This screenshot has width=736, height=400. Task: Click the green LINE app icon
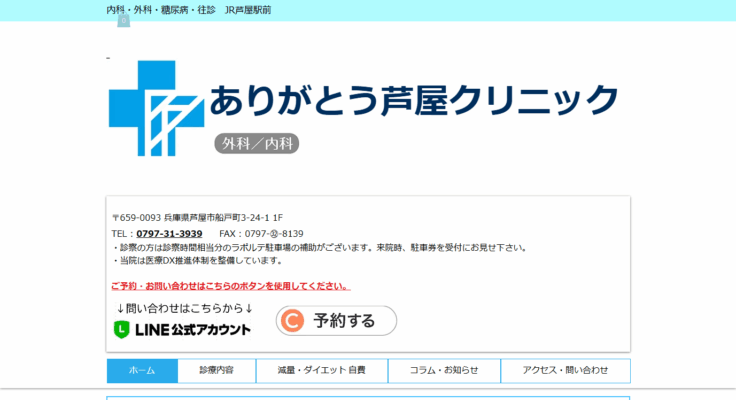click(122, 328)
